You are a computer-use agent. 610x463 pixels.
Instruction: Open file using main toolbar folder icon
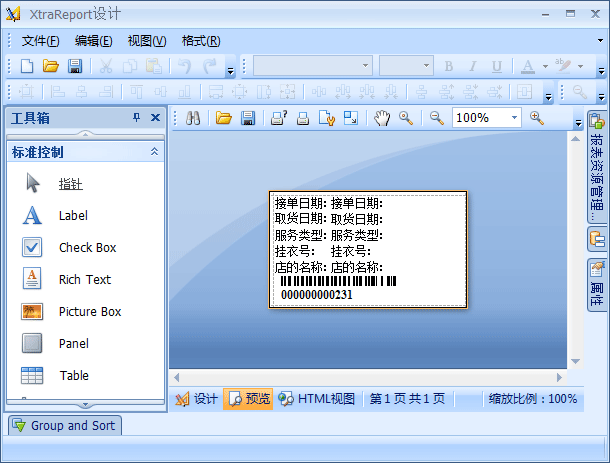pos(51,66)
